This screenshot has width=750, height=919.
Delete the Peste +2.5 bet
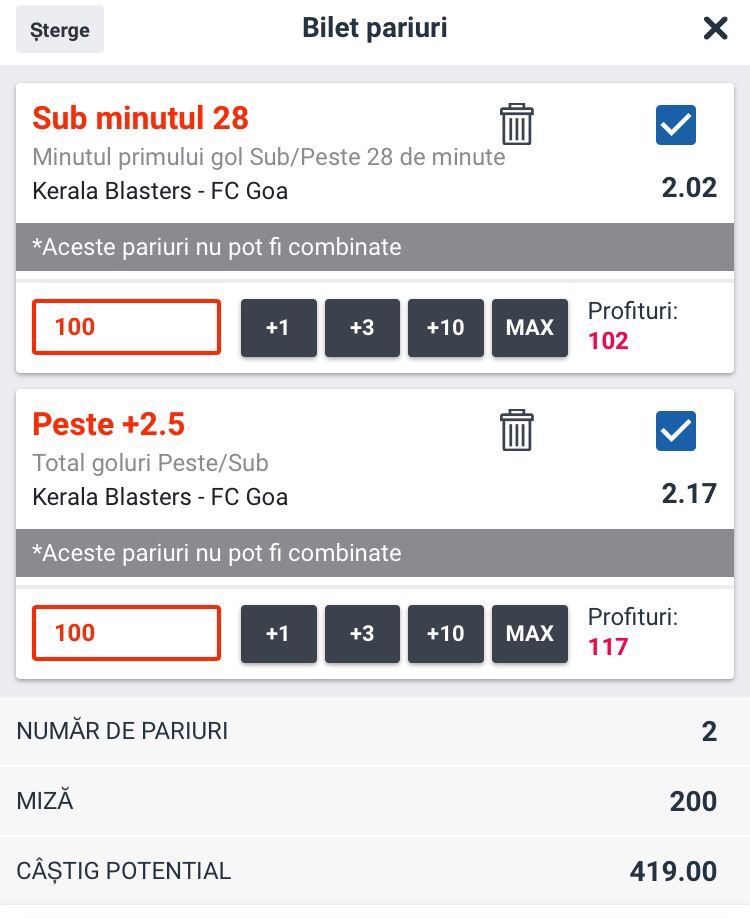click(x=516, y=430)
